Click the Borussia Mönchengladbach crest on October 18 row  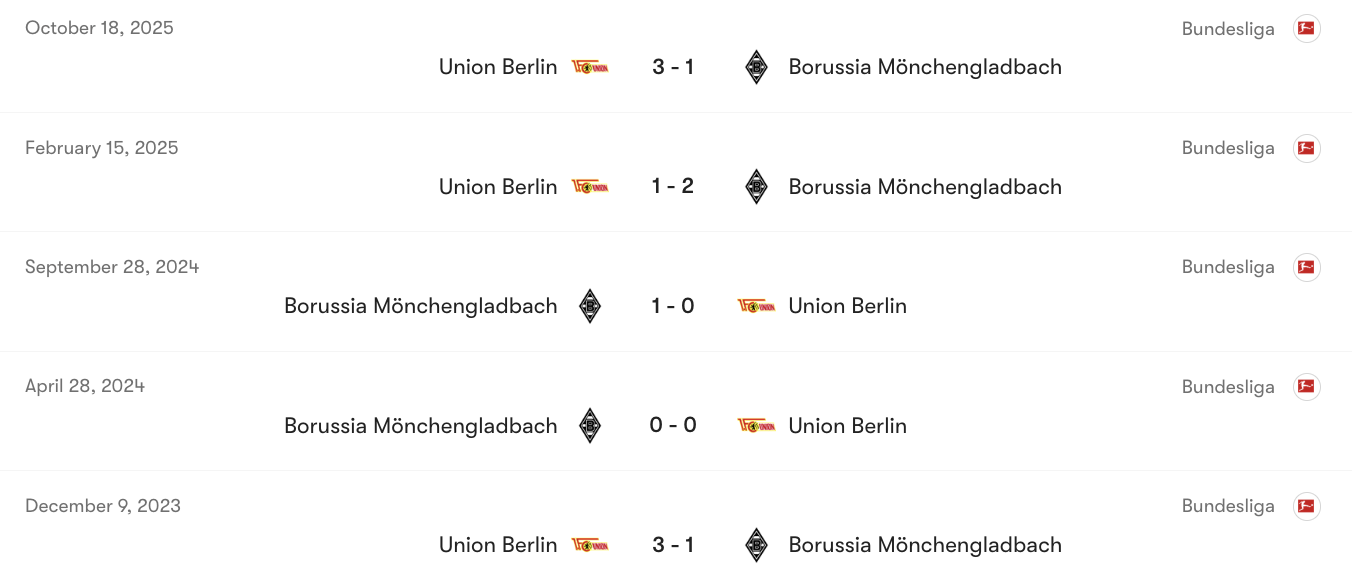756,66
